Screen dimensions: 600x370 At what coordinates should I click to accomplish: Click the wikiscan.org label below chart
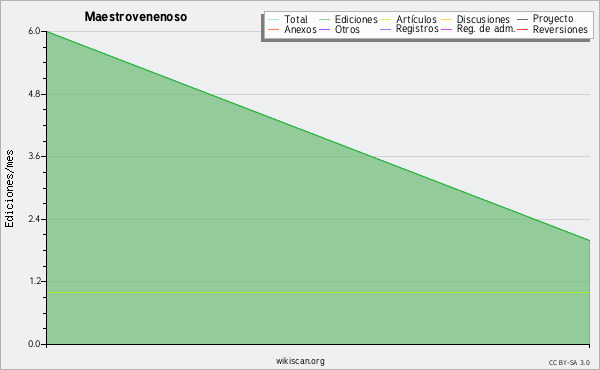pos(300,361)
